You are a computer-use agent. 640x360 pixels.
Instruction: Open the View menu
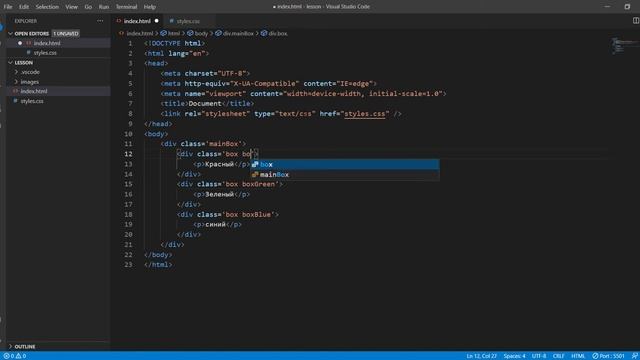71,7
